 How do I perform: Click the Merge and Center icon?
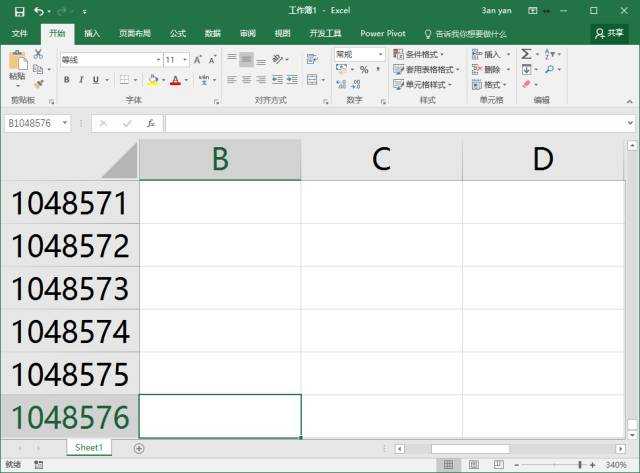[312, 80]
